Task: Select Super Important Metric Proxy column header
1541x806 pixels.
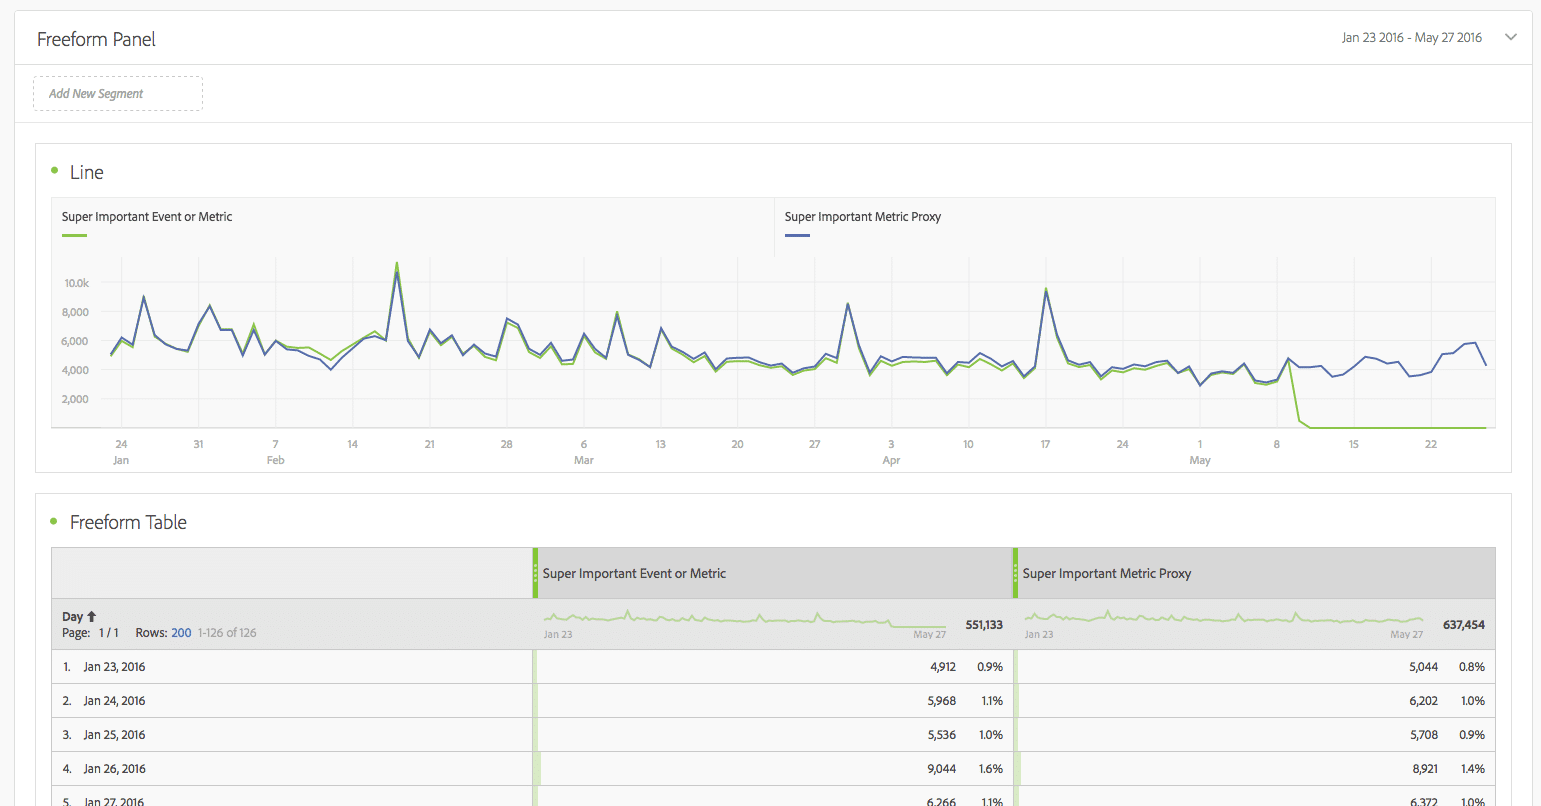Action: [1106, 574]
